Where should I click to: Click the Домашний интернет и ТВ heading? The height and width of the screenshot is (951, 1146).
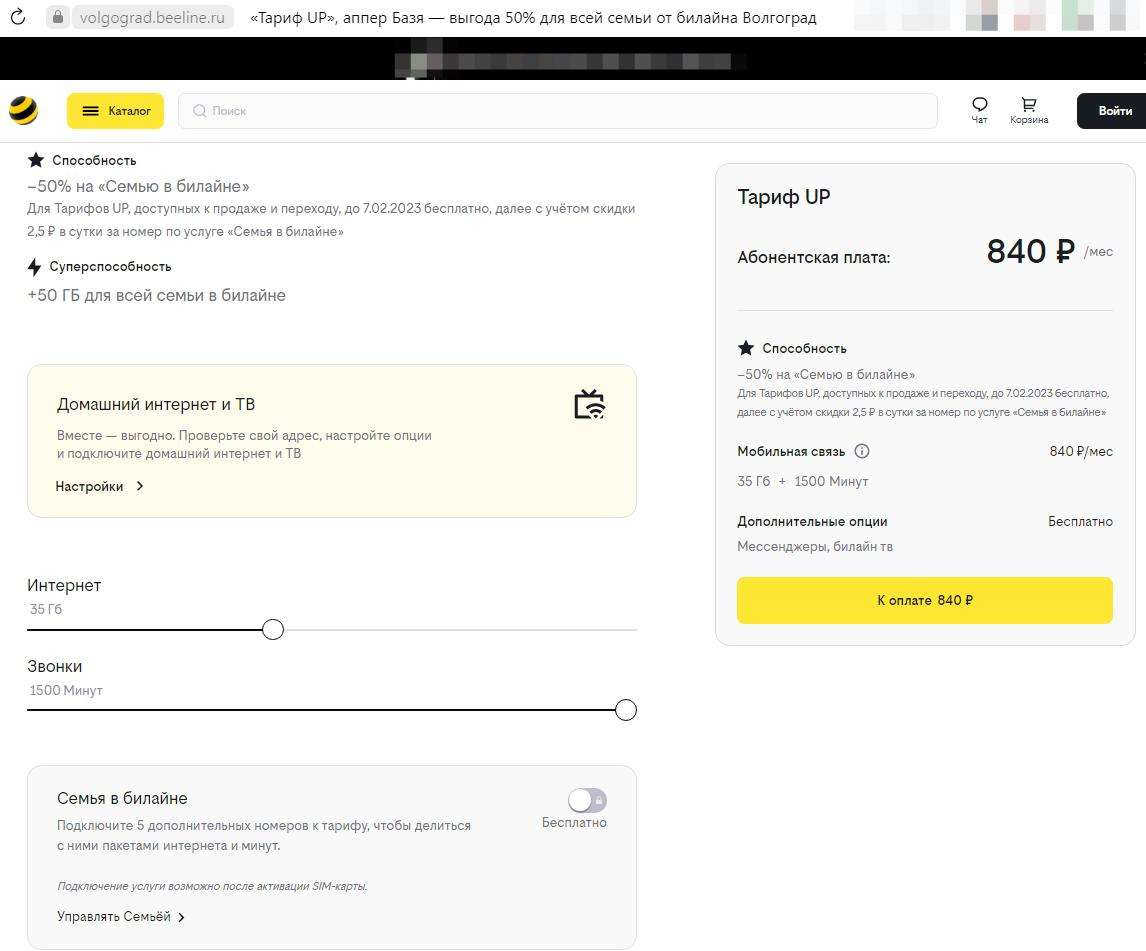click(x=156, y=404)
